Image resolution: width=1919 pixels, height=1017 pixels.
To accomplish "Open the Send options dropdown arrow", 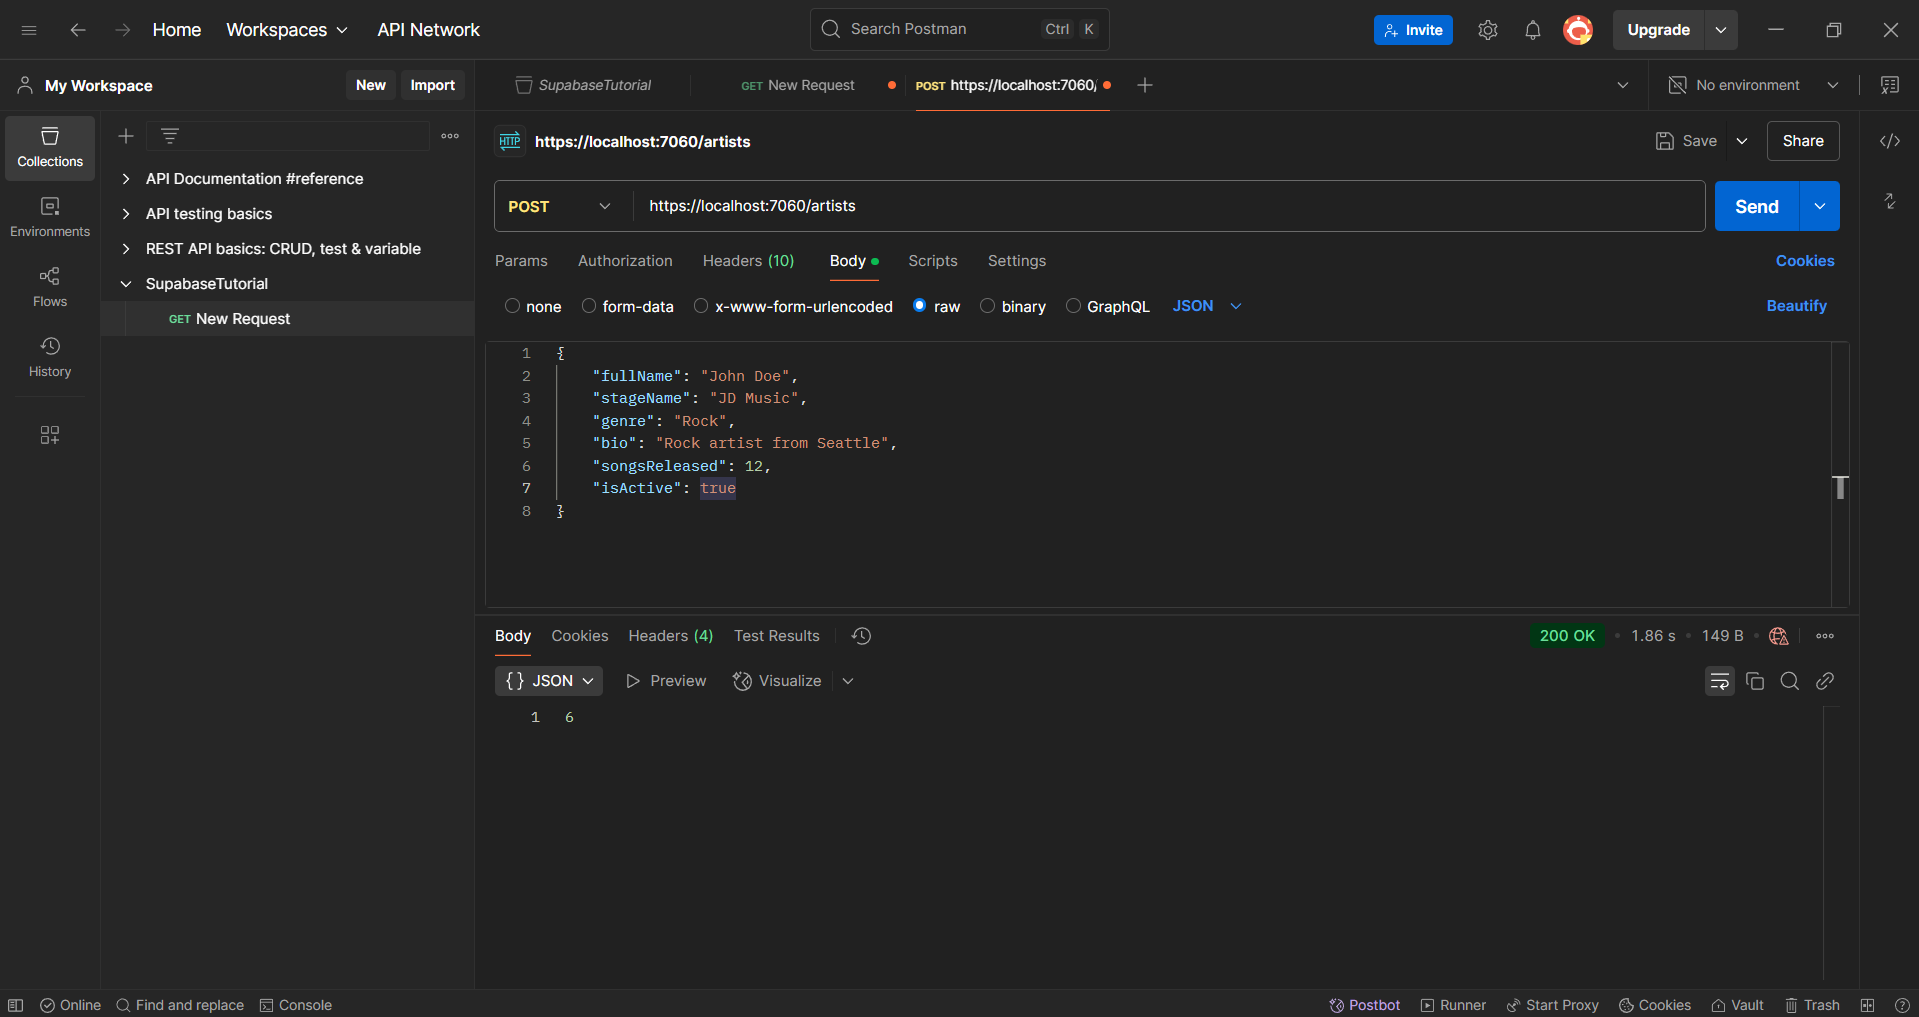I will 1820,206.
